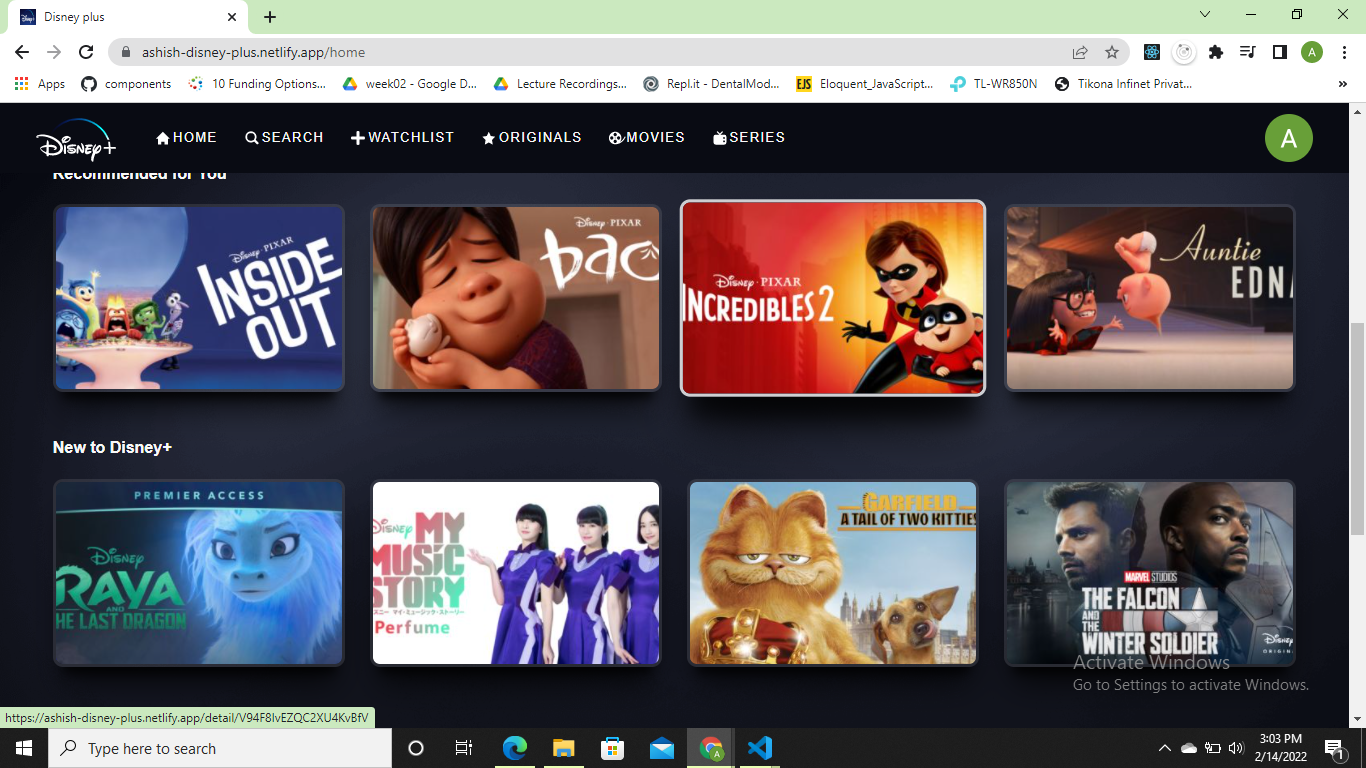1366x768 pixels.
Task: Open the components GitHub bookmark
Action: coord(126,84)
